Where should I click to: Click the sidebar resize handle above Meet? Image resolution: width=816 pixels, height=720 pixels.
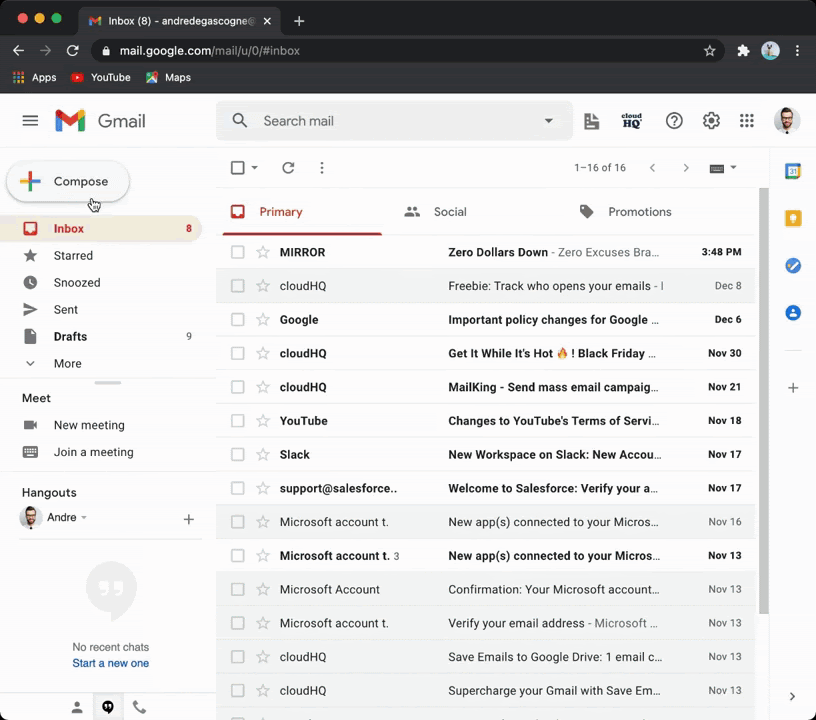pyautogui.click(x=108, y=383)
